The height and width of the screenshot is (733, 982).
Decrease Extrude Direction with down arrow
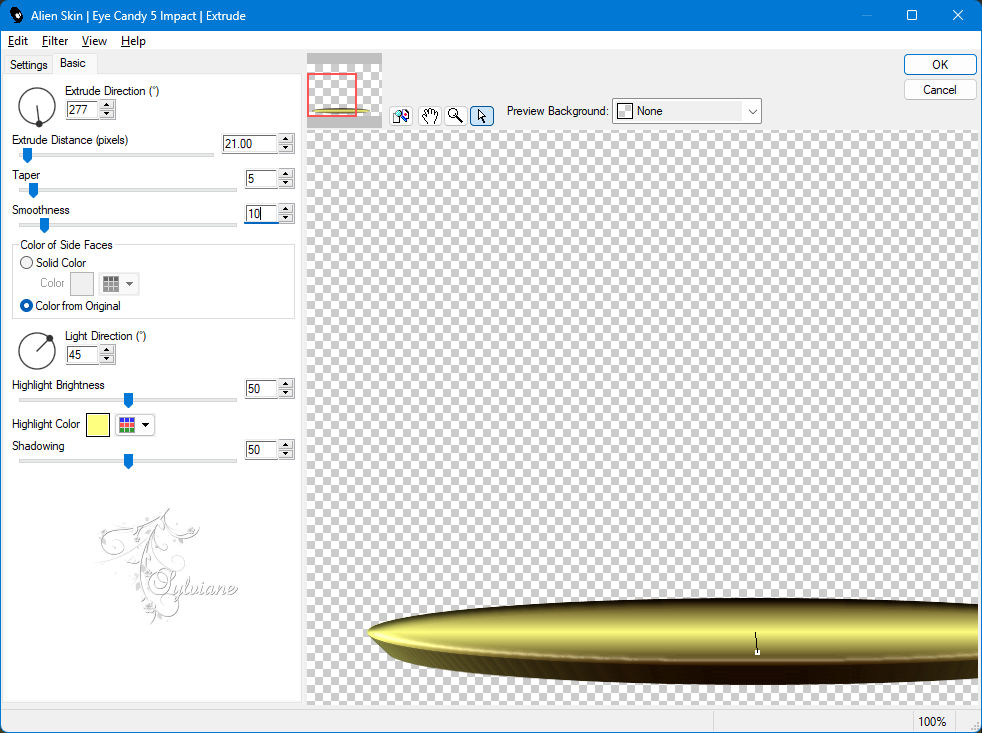coord(107,114)
